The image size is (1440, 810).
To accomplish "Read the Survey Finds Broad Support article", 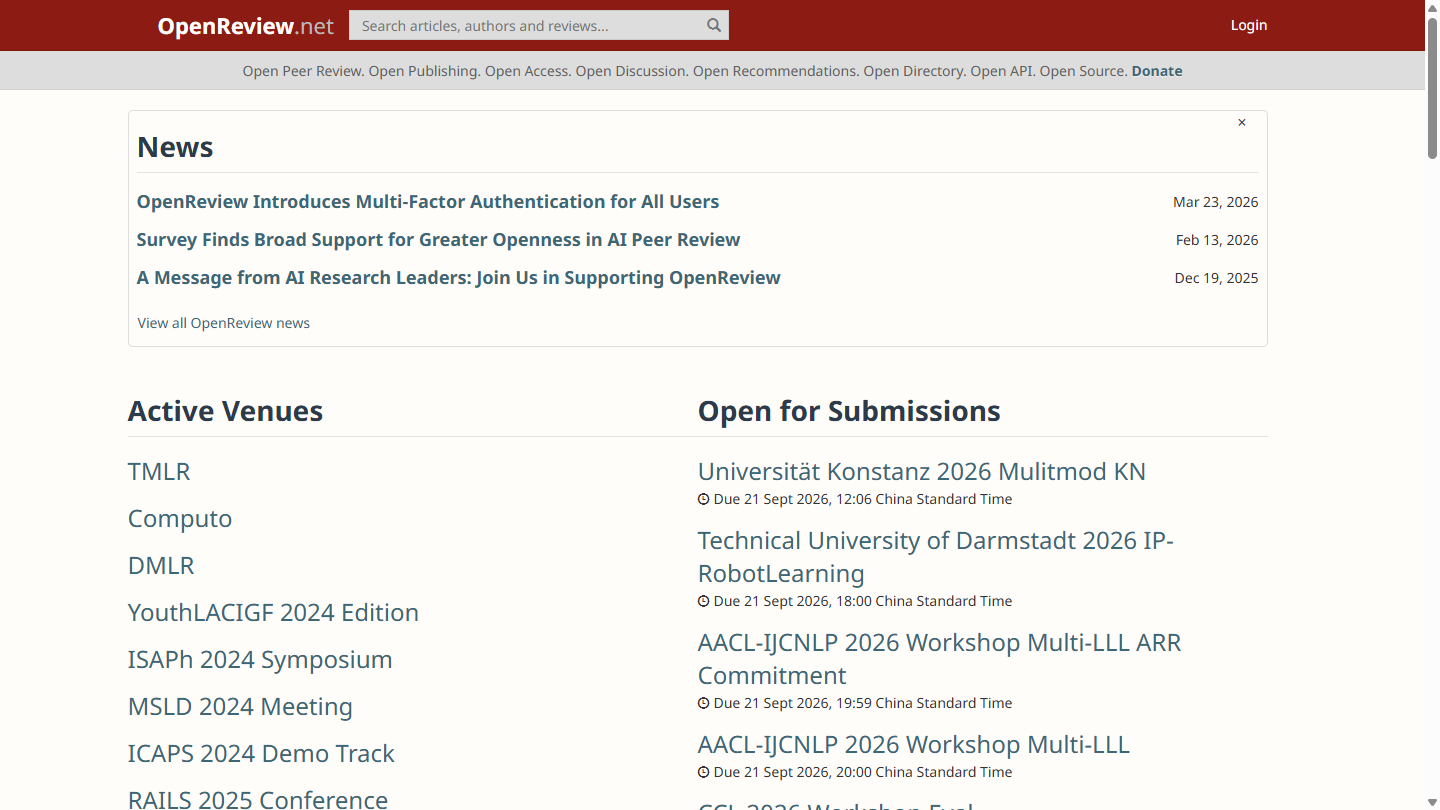I will (x=438, y=240).
